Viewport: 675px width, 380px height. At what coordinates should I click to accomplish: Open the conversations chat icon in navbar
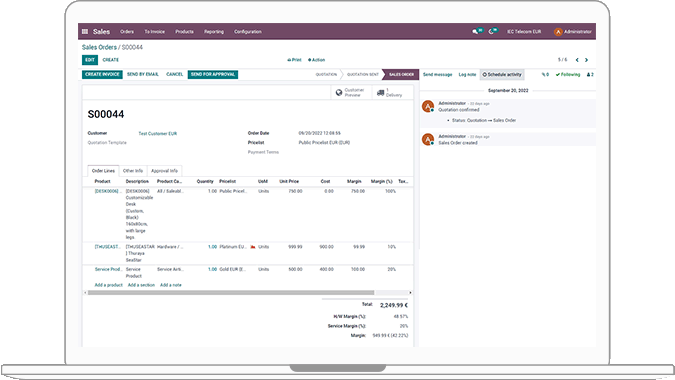pos(477,31)
